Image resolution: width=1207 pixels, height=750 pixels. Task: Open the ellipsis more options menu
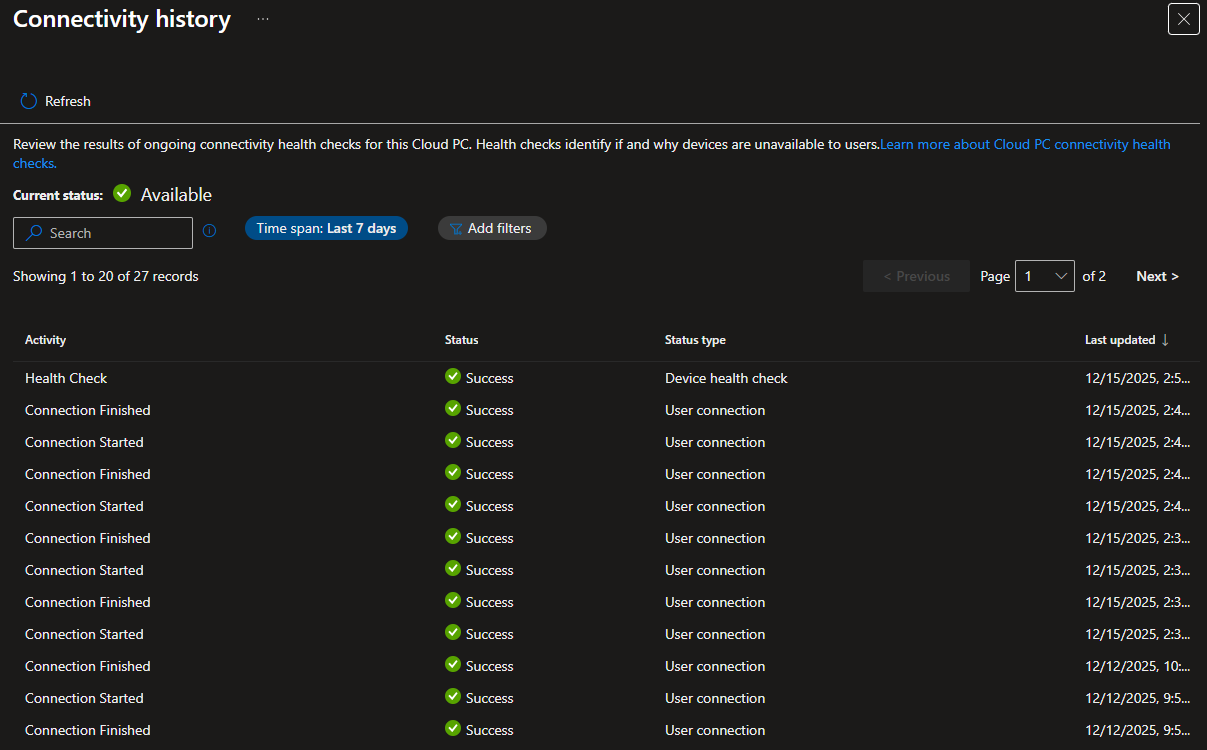[263, 19]
